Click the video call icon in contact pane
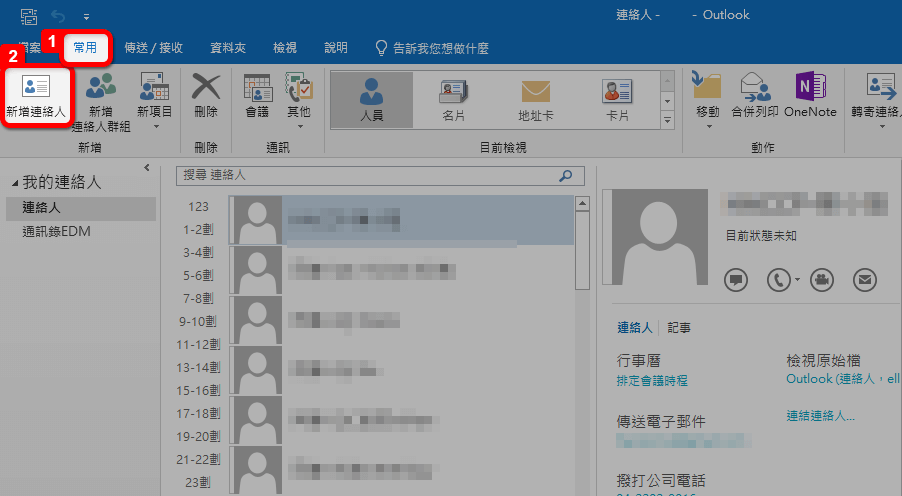Viewport: 902px width, 496px height. 822,280
